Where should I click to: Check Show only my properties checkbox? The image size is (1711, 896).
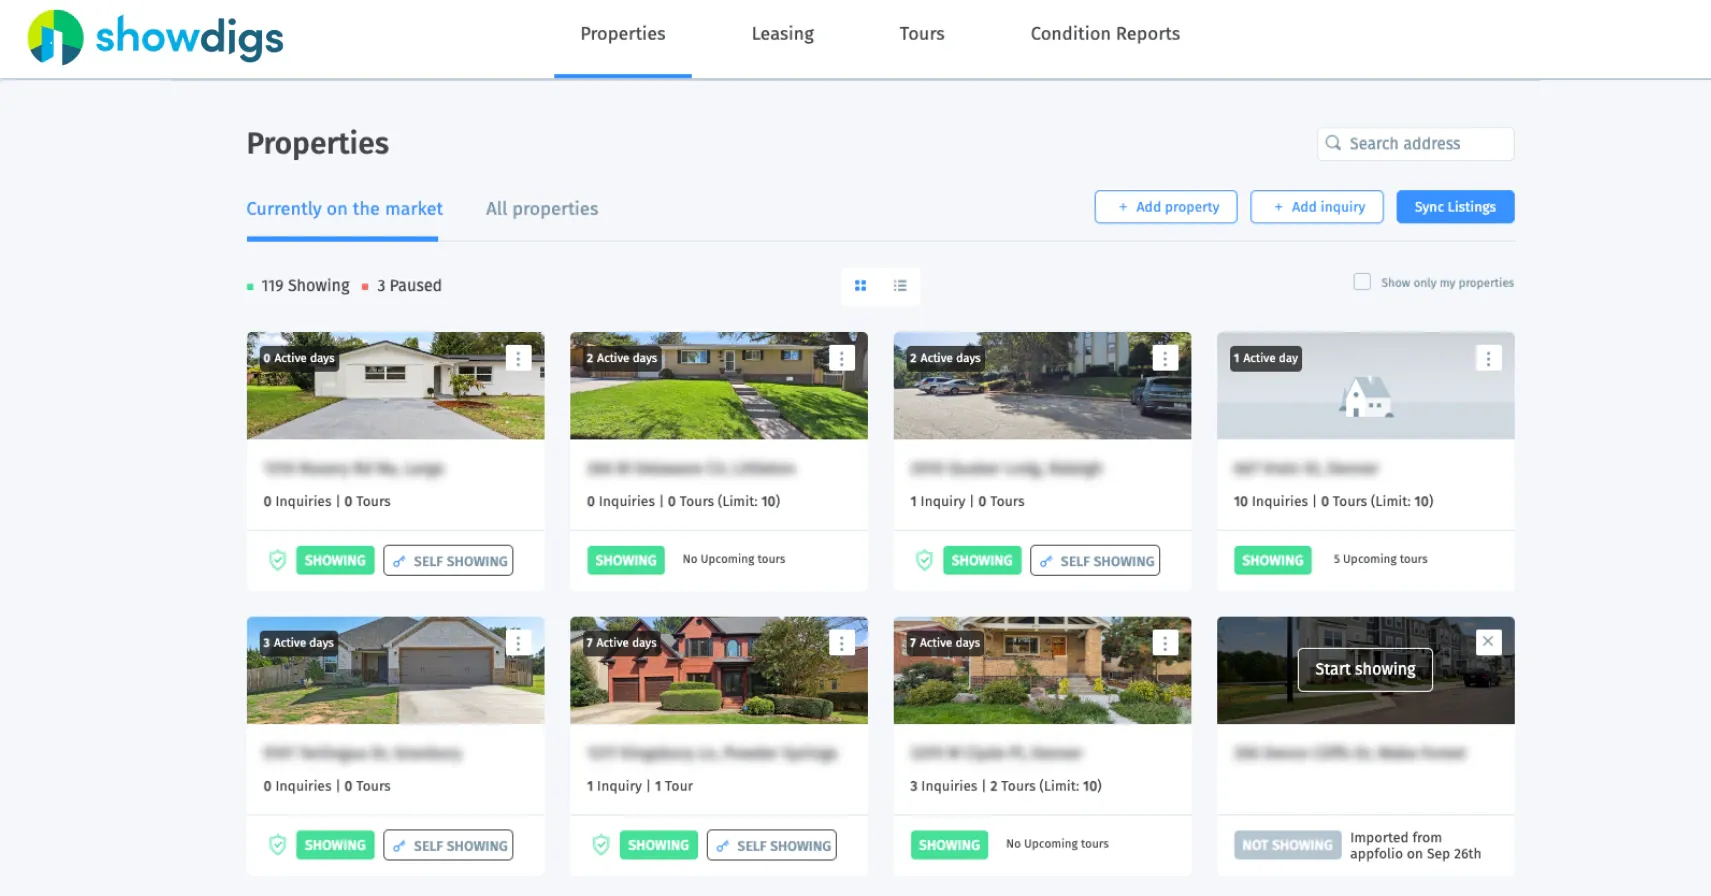(1362, 282)
